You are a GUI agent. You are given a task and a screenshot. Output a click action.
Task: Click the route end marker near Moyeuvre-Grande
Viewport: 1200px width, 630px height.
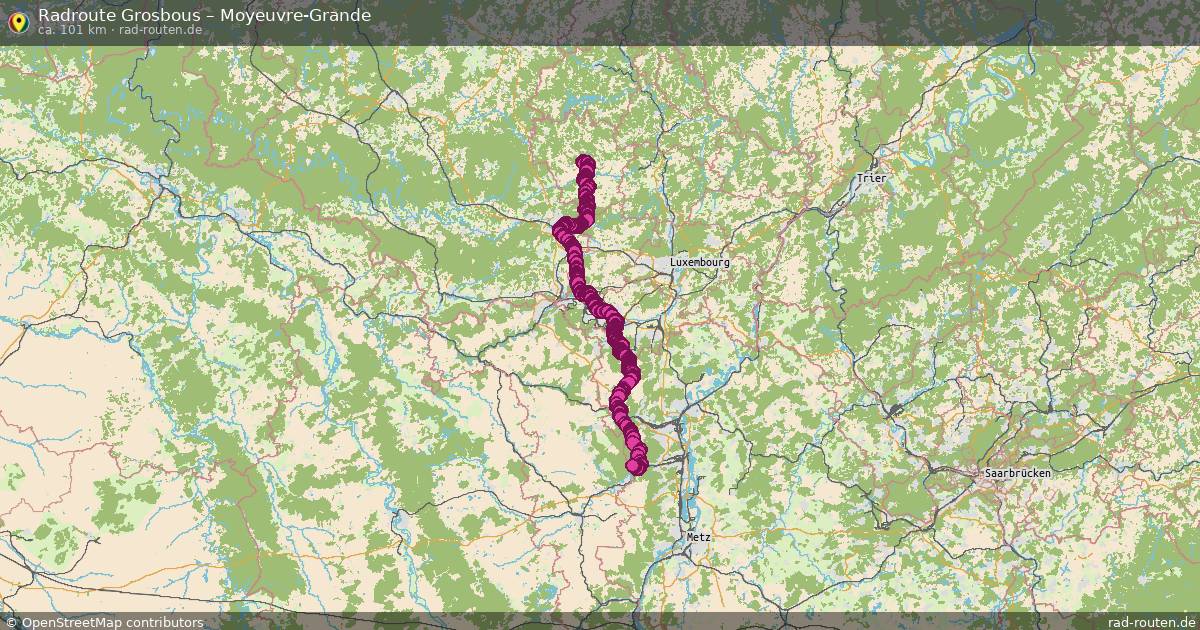pos(636,465)
